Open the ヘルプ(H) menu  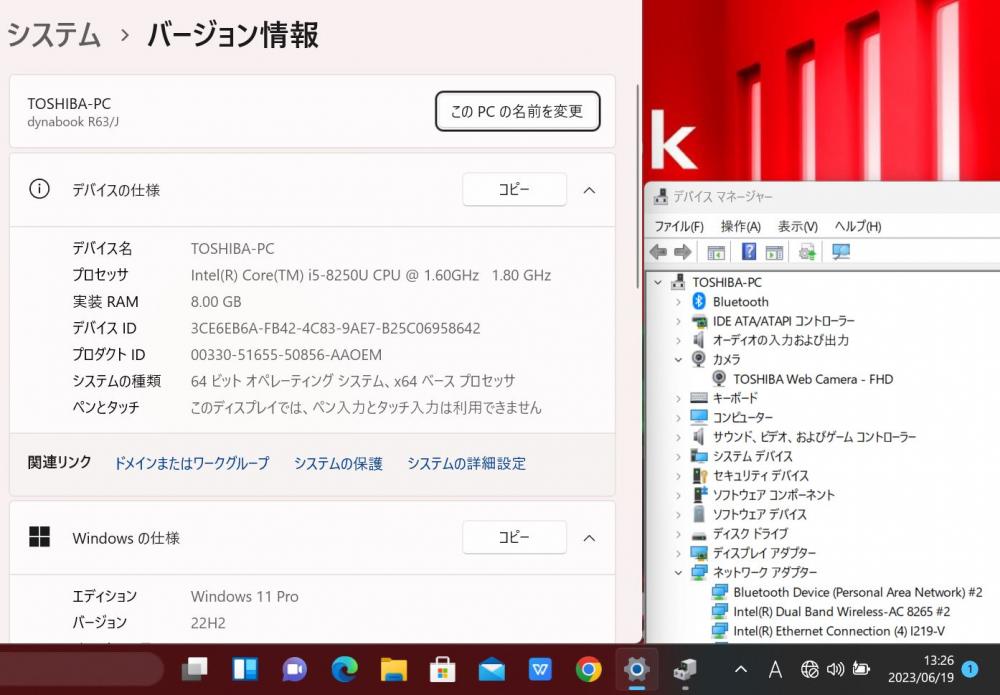point(858,226)
